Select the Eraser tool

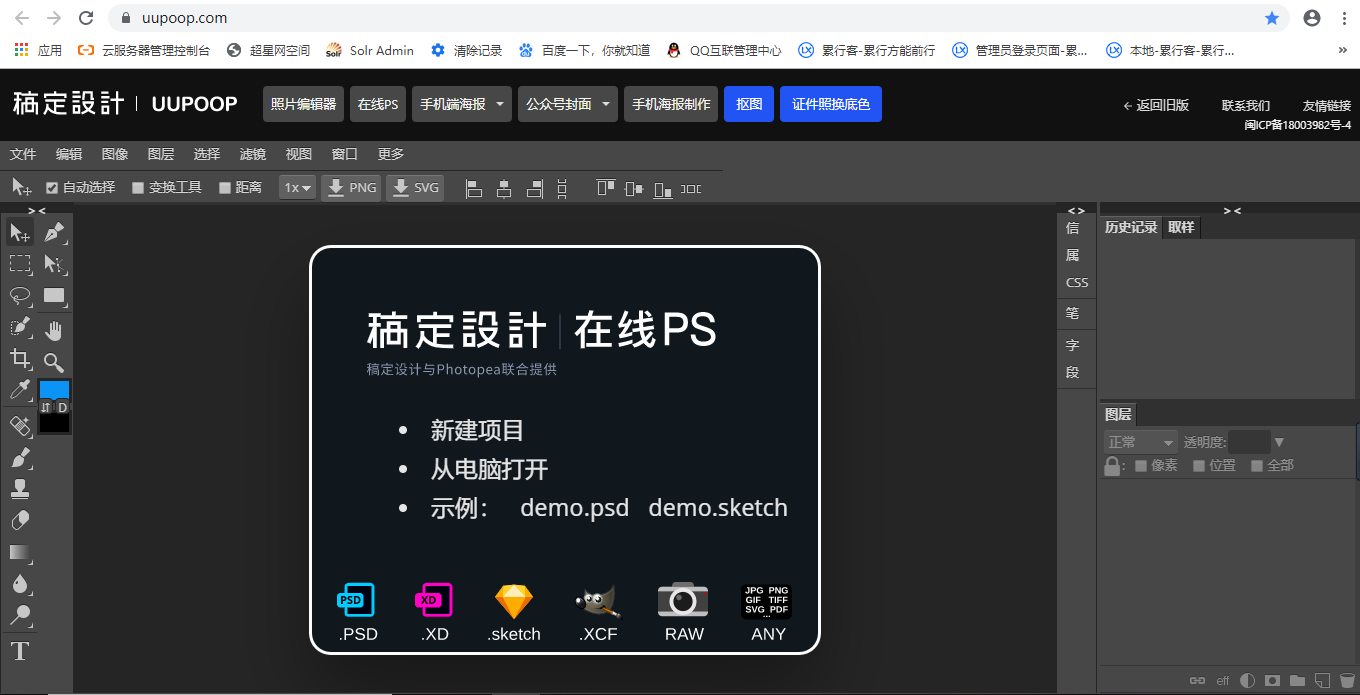pyautogui.click(x=20, y=521)
